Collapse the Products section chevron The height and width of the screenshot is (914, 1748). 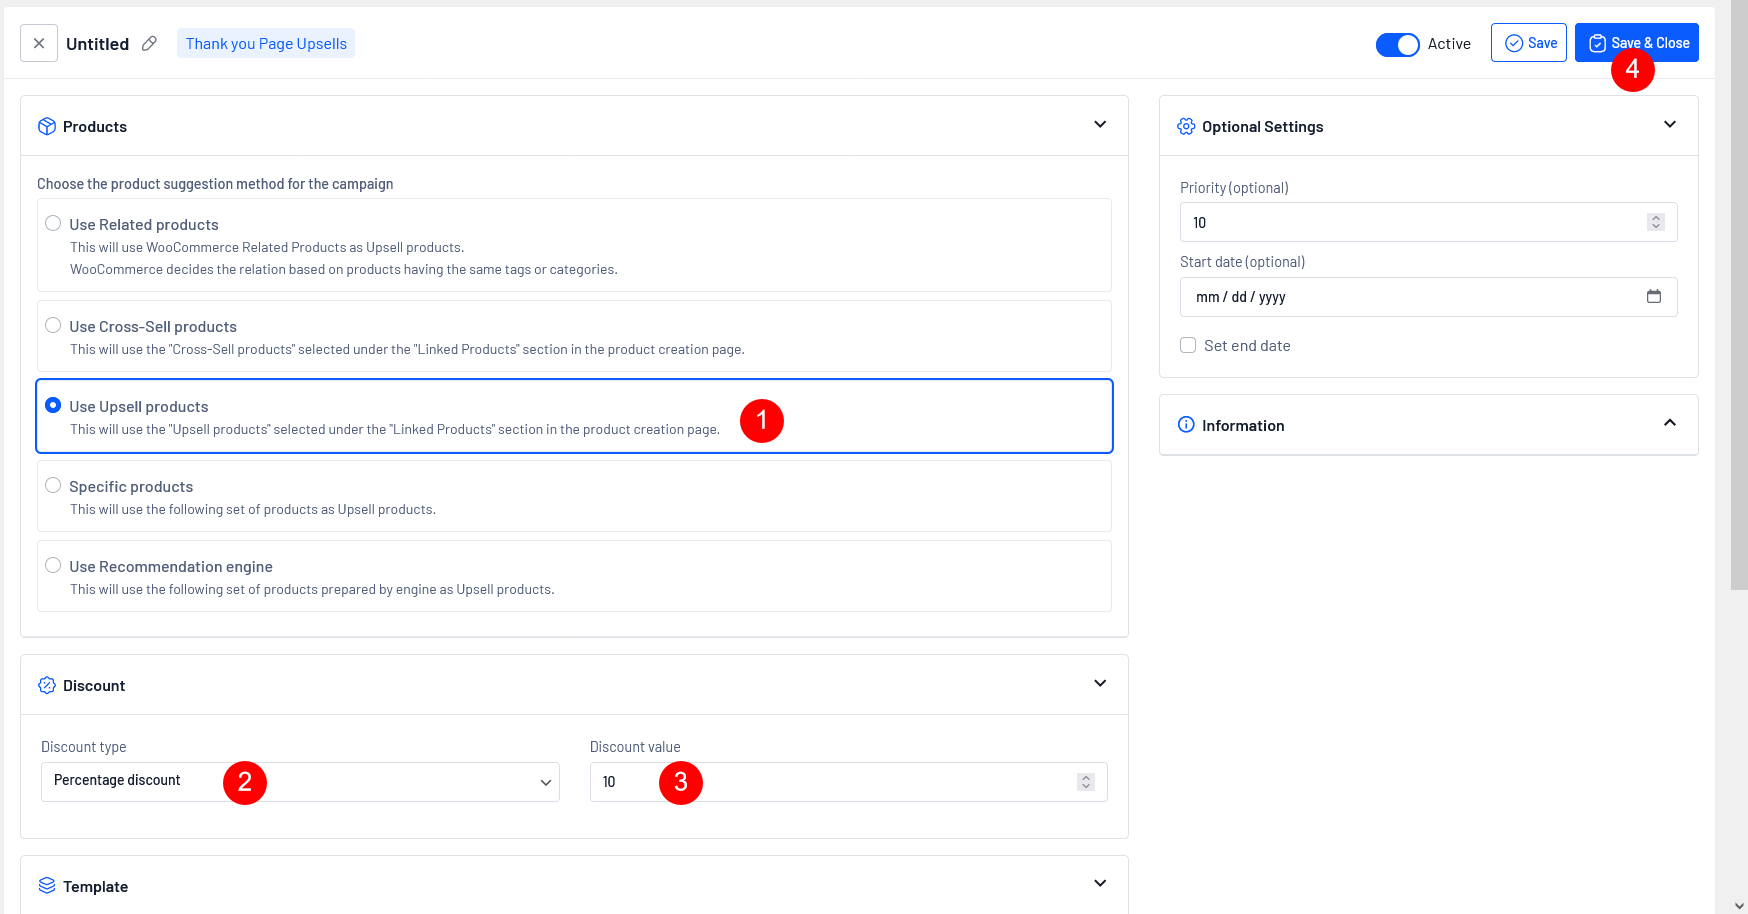click(1100, 125)
